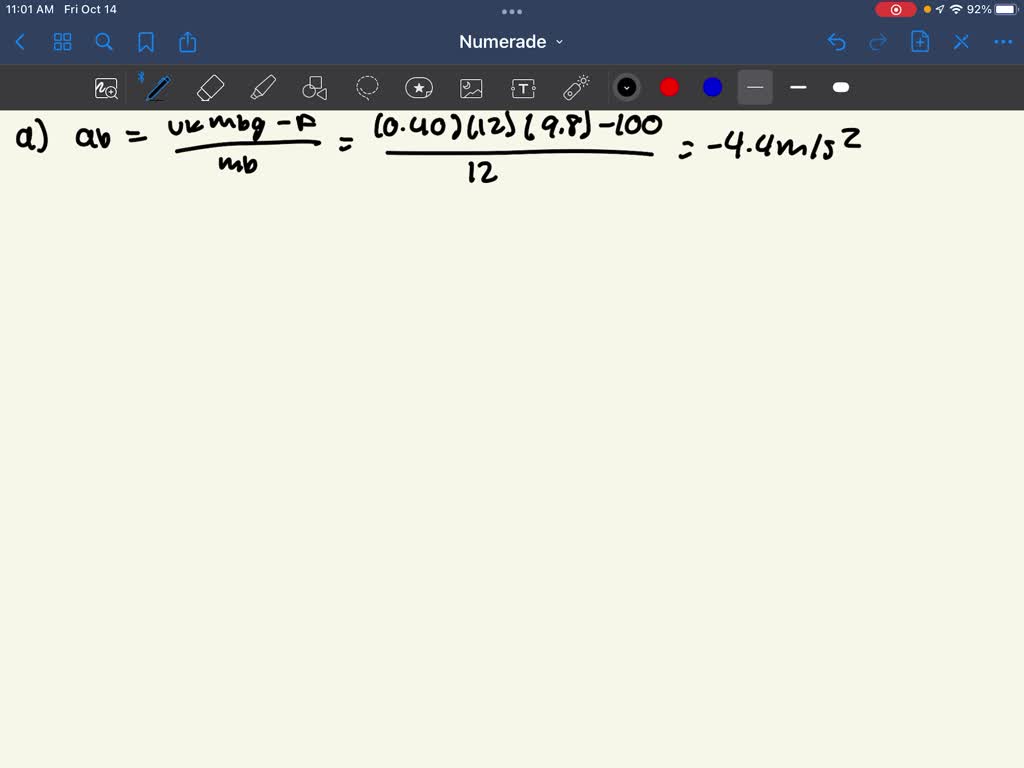Viewport: 1024px width, 768px height.
Task: Select the Highlighter tool
Action: pos(263,87)
